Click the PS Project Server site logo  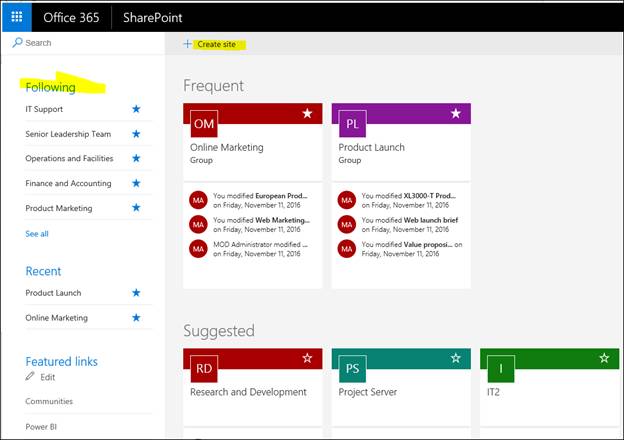tap(352, 369)
